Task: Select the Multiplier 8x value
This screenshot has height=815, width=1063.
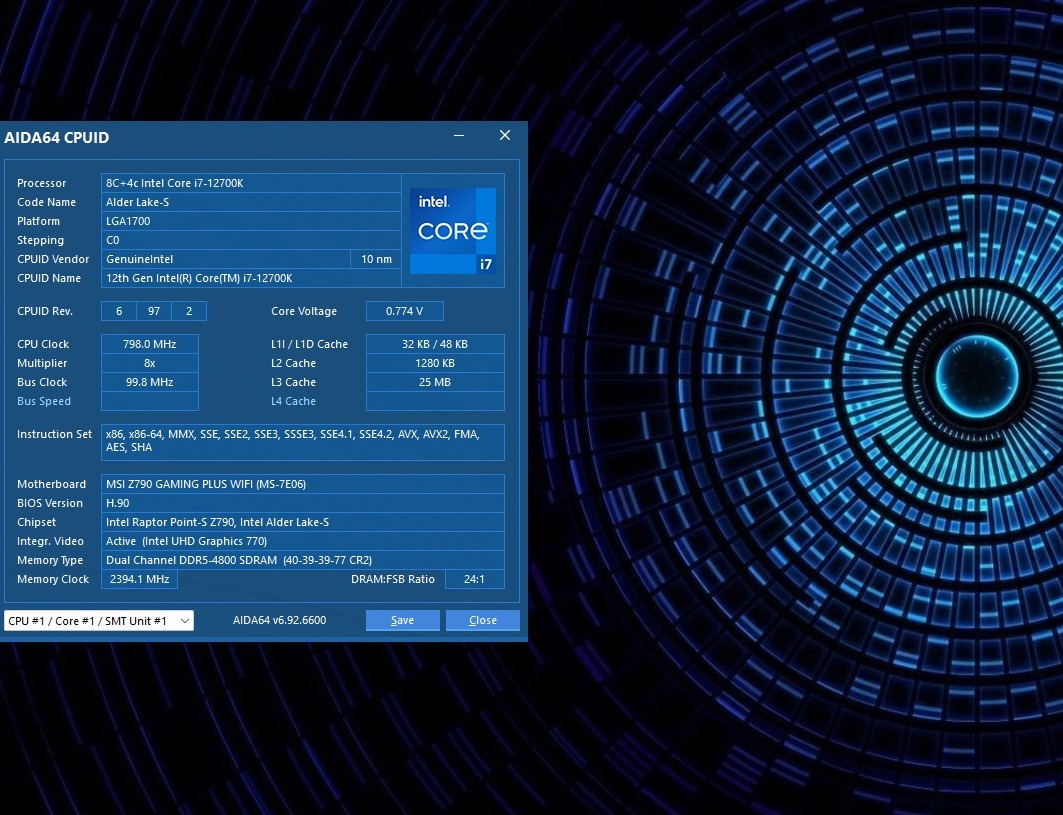Action: 149,363
